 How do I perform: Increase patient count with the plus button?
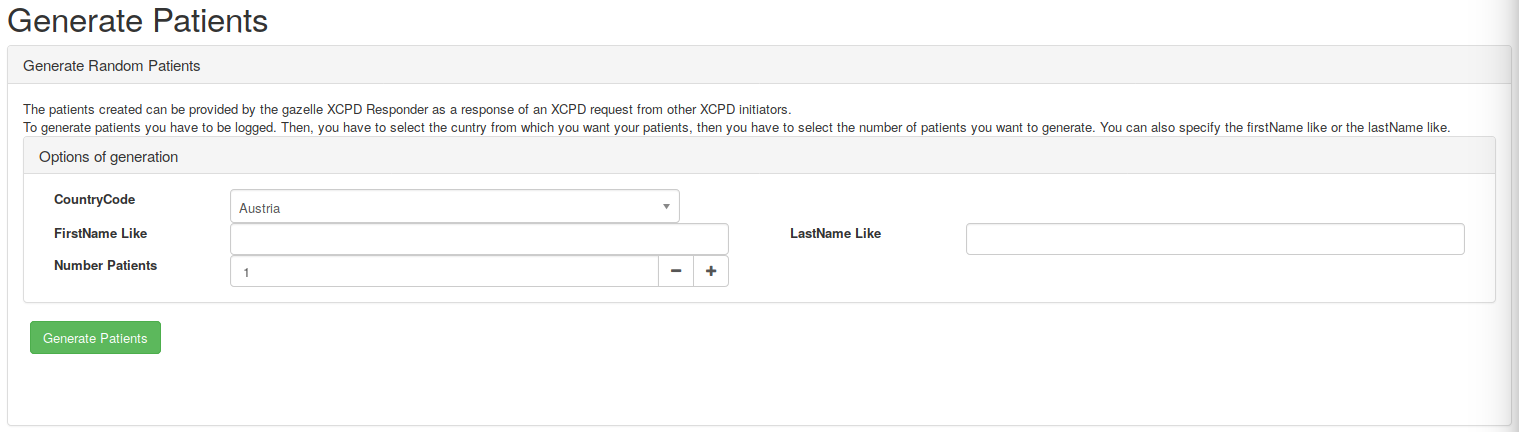pos(711,271)
